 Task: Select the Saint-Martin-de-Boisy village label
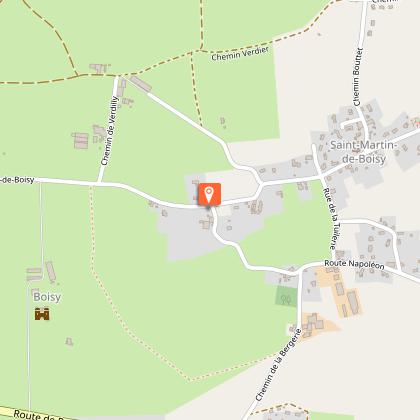[363, 152]
